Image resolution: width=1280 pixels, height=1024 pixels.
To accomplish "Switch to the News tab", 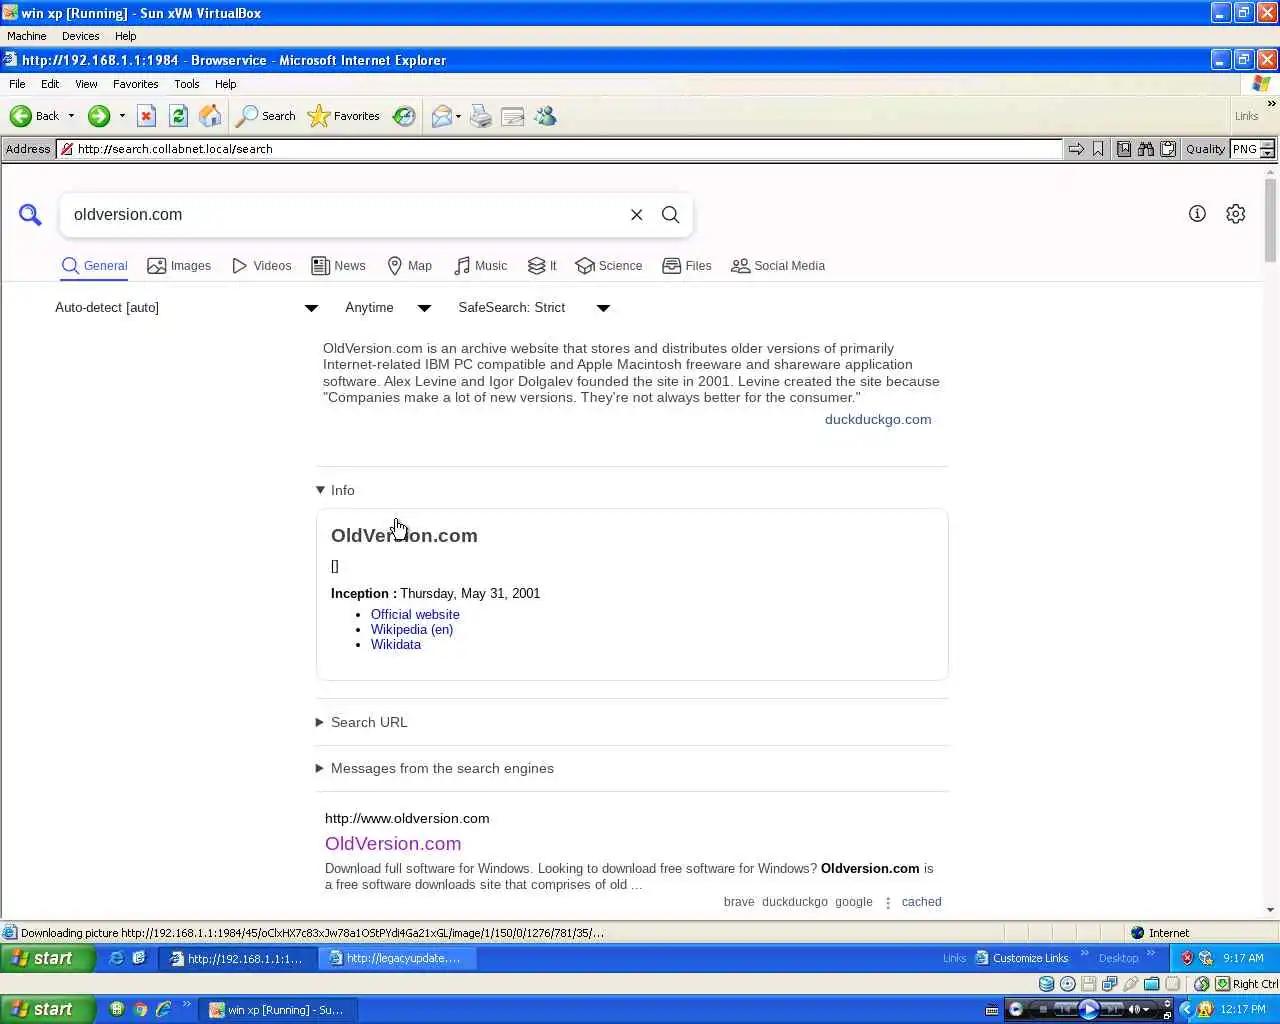I will tap(338, 266).
